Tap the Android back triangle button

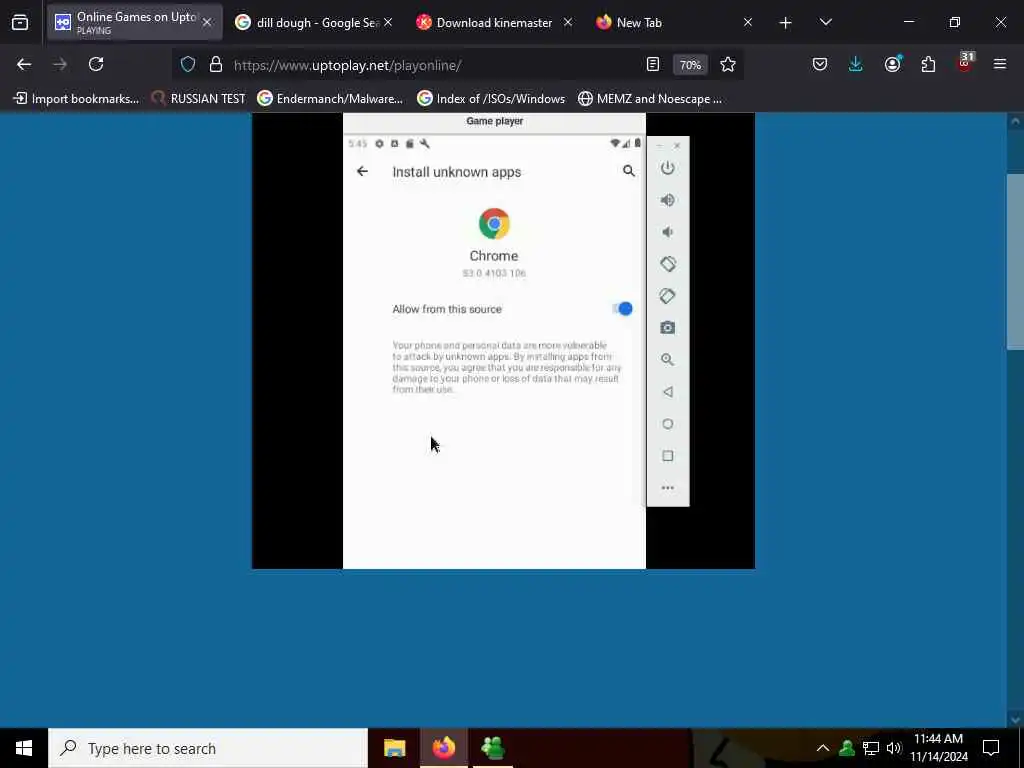(x=667, y=392)
